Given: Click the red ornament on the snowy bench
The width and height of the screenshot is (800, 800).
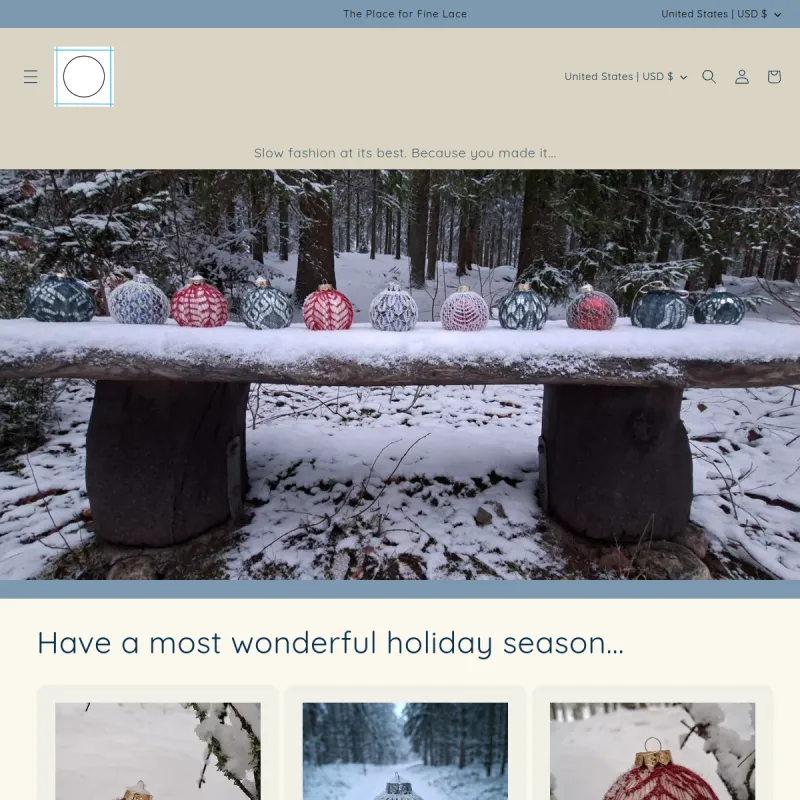Looking at the screenshot, I should click(592, 307).
